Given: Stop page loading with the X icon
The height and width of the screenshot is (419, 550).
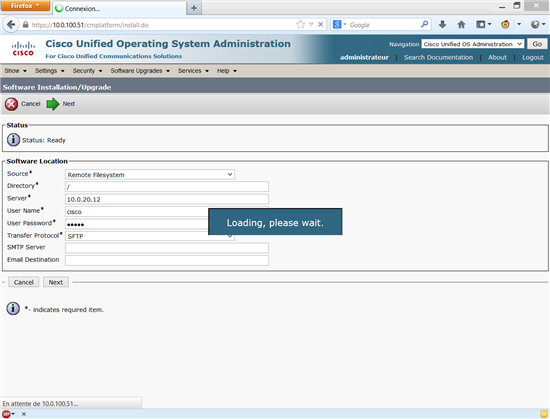Looking at the screenshot, I should pyautogui.click(x=321, y=25).
